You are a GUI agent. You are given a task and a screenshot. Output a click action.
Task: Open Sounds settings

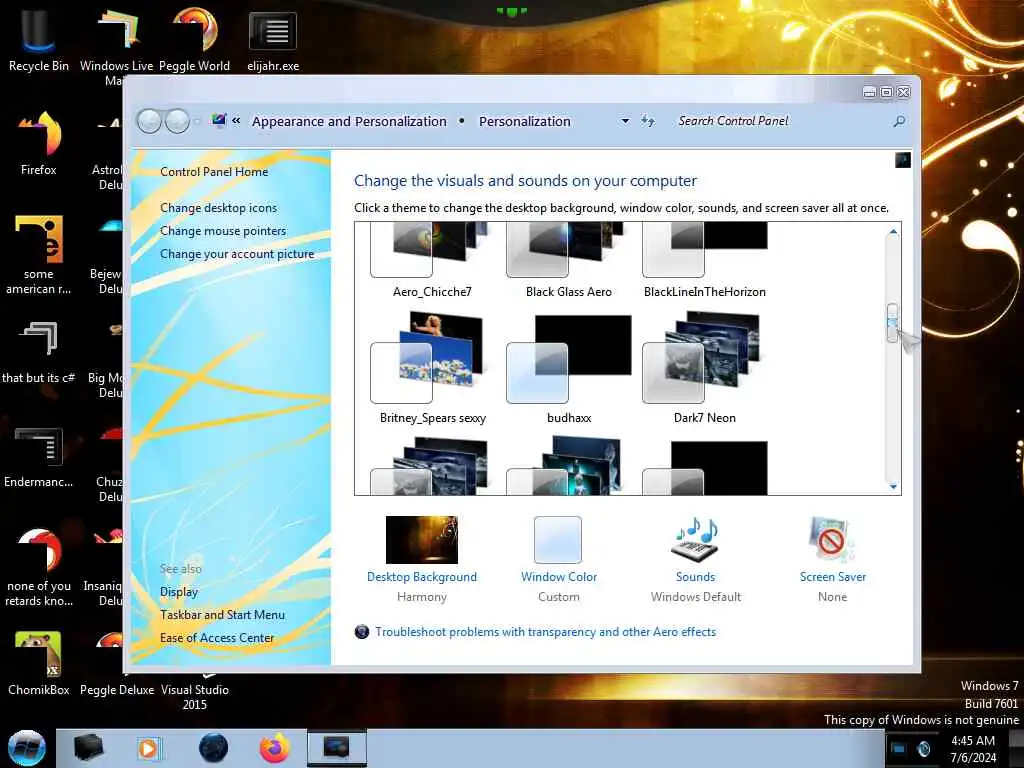pyautogui.click(x=696, y=559)
